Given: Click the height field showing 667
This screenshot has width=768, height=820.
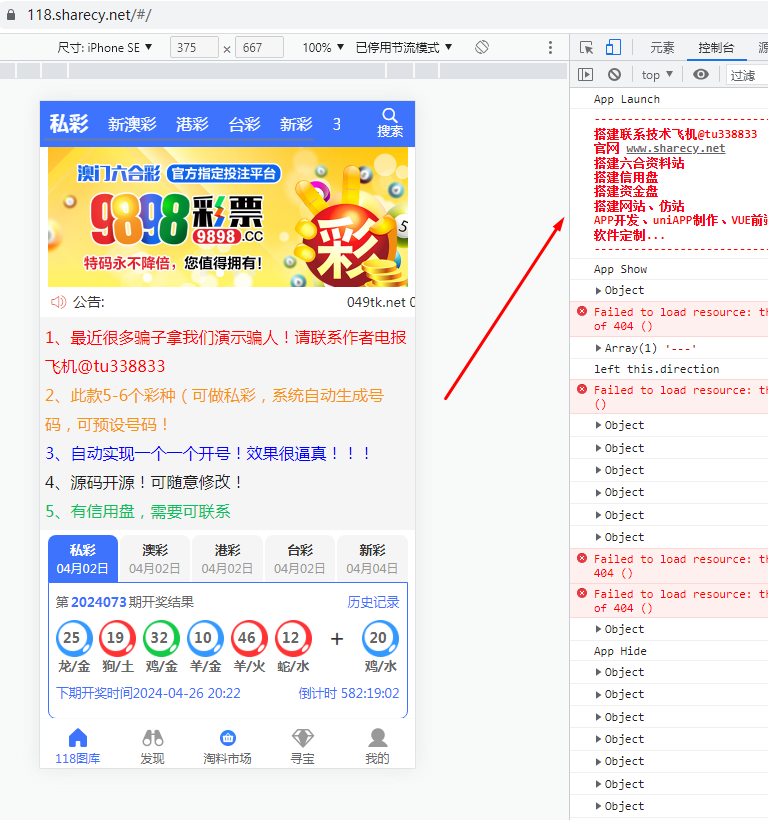Looking at the screenshot, I should [259, 48].
